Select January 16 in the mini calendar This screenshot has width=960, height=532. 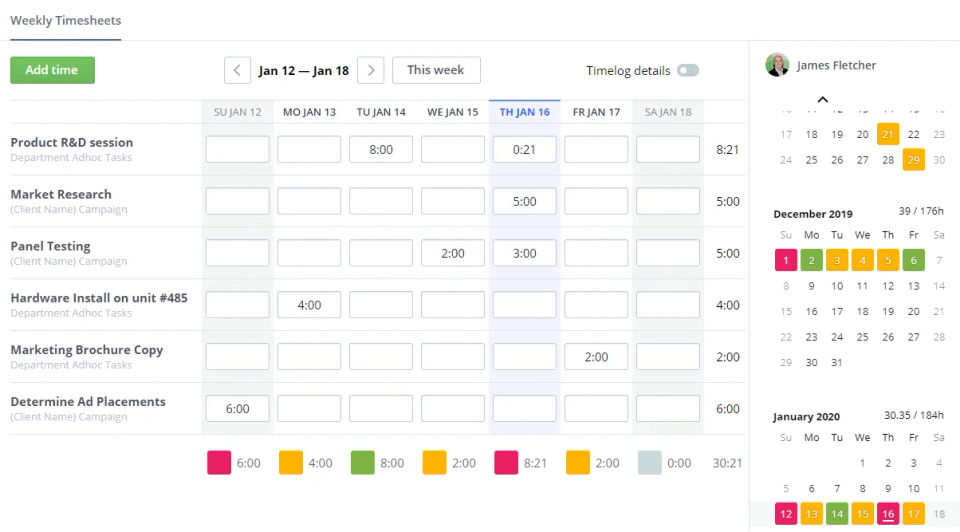tap(888, 514)
